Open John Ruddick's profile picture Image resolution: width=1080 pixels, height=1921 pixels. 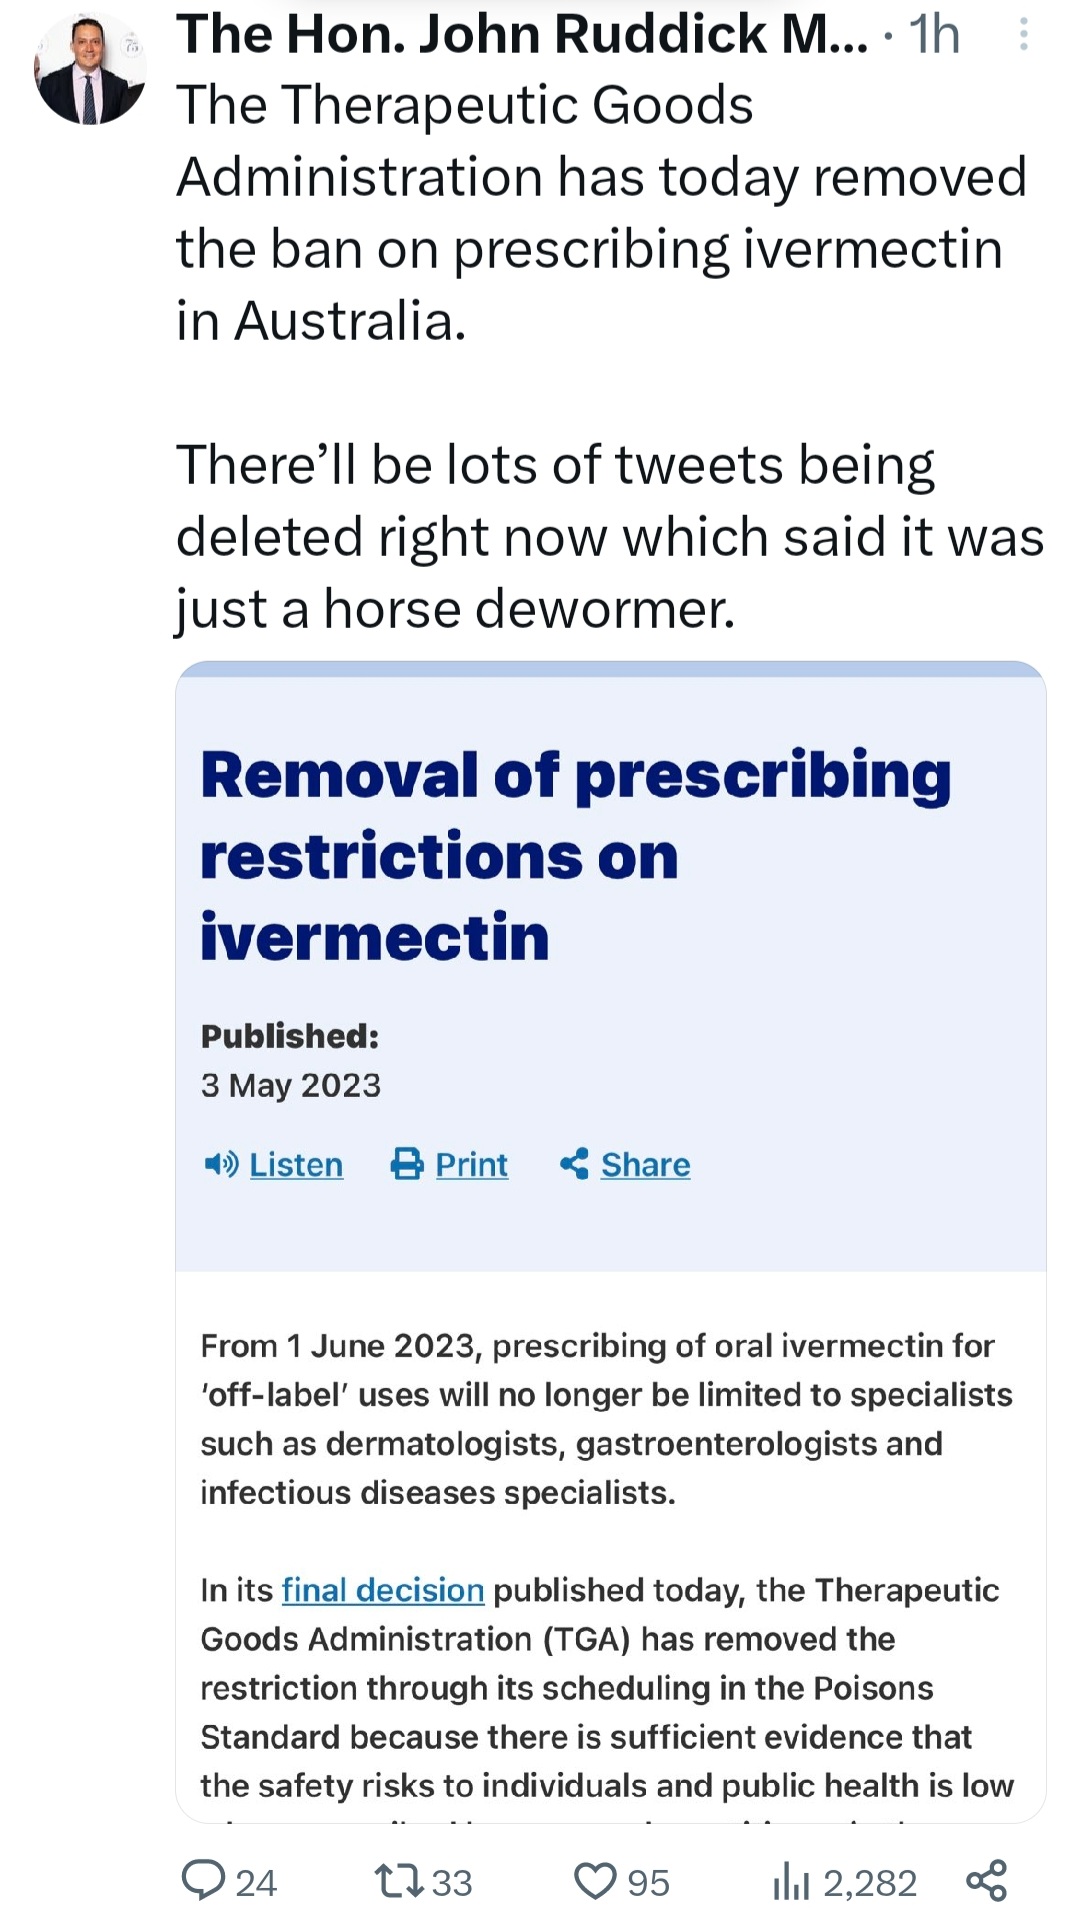90,71
